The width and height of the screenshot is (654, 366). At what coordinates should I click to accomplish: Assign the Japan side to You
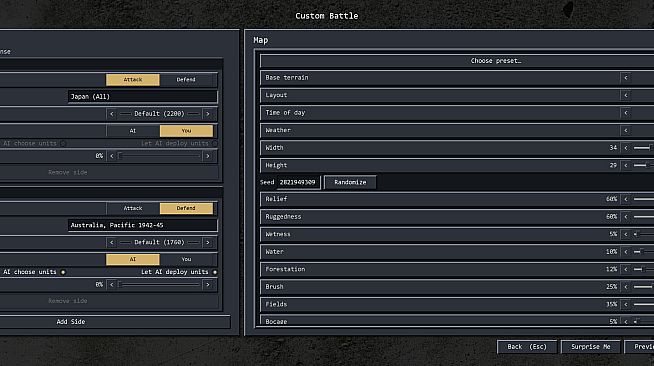coord(186,131)
